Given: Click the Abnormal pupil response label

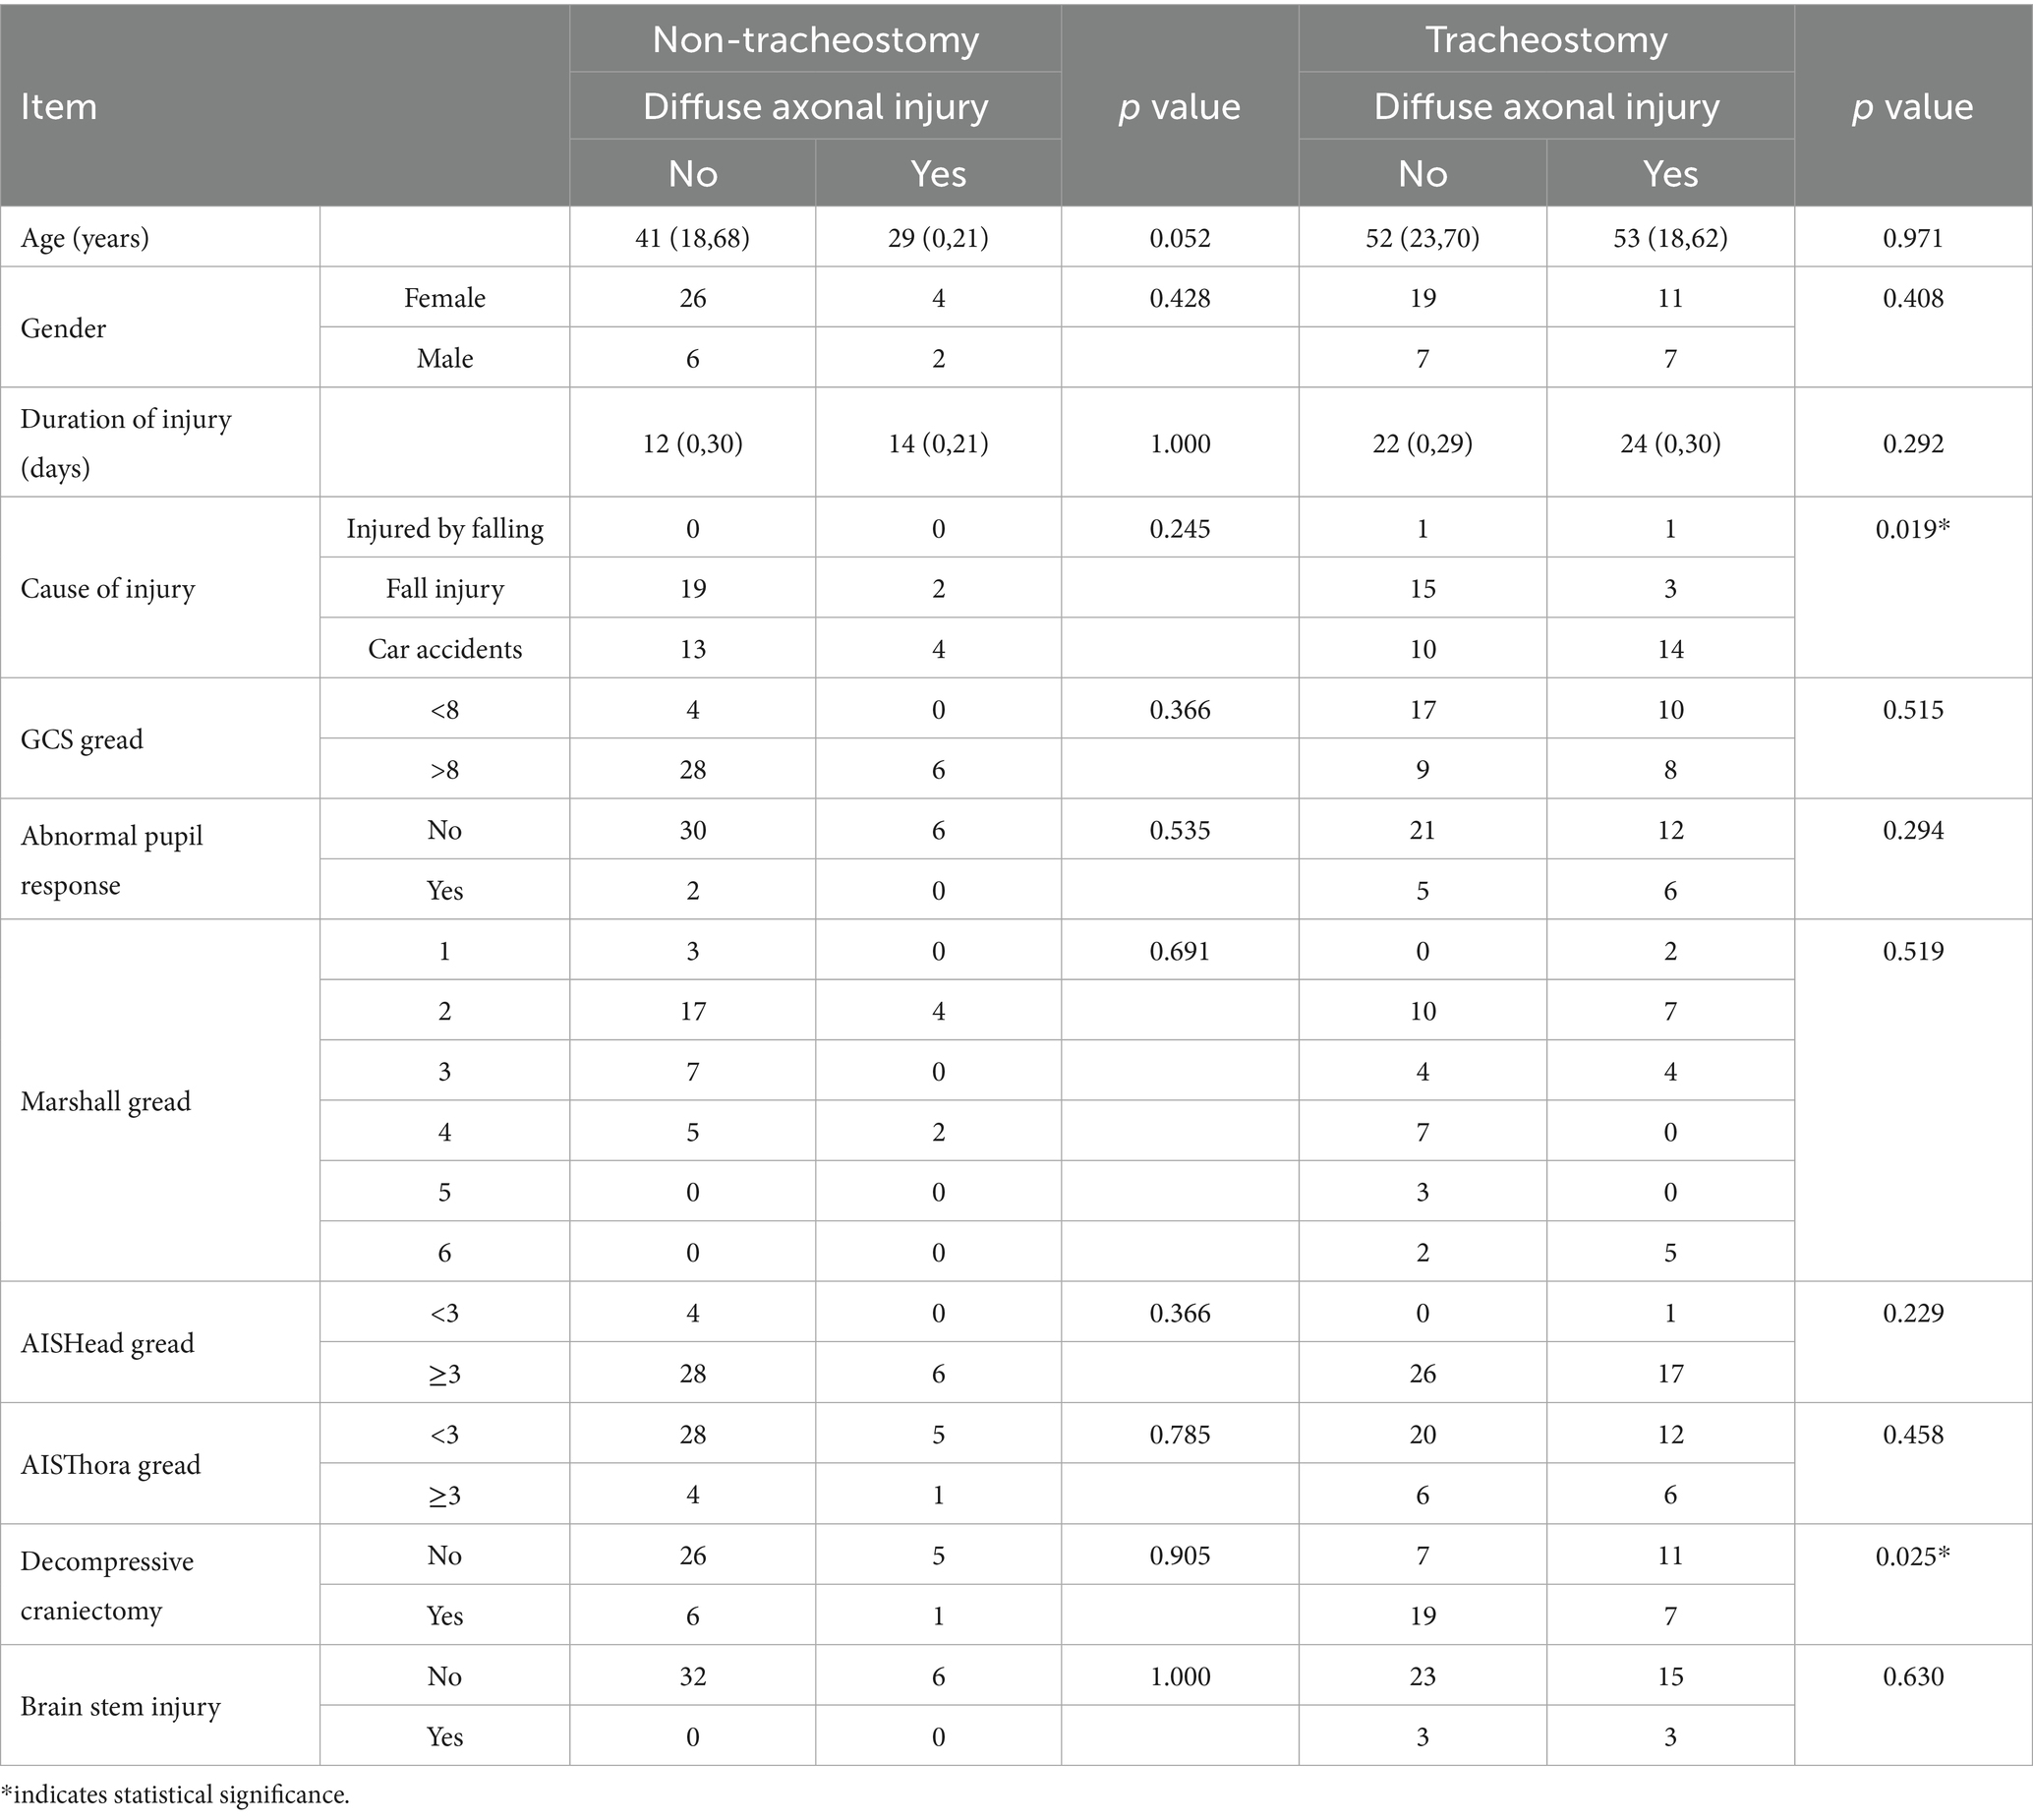Looking at the screenshot, I should pos(112,859).
